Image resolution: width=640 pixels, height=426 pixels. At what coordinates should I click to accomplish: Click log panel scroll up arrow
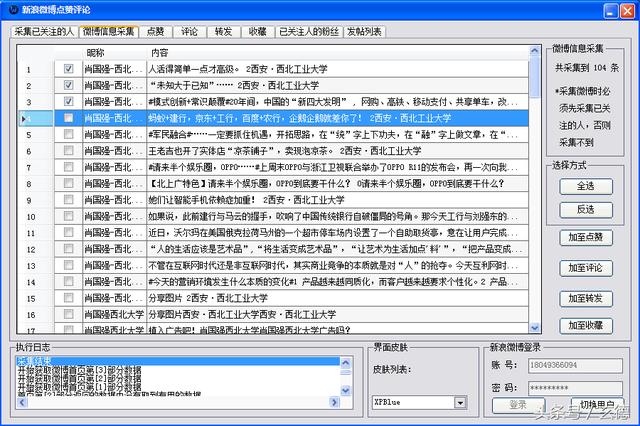345,362
